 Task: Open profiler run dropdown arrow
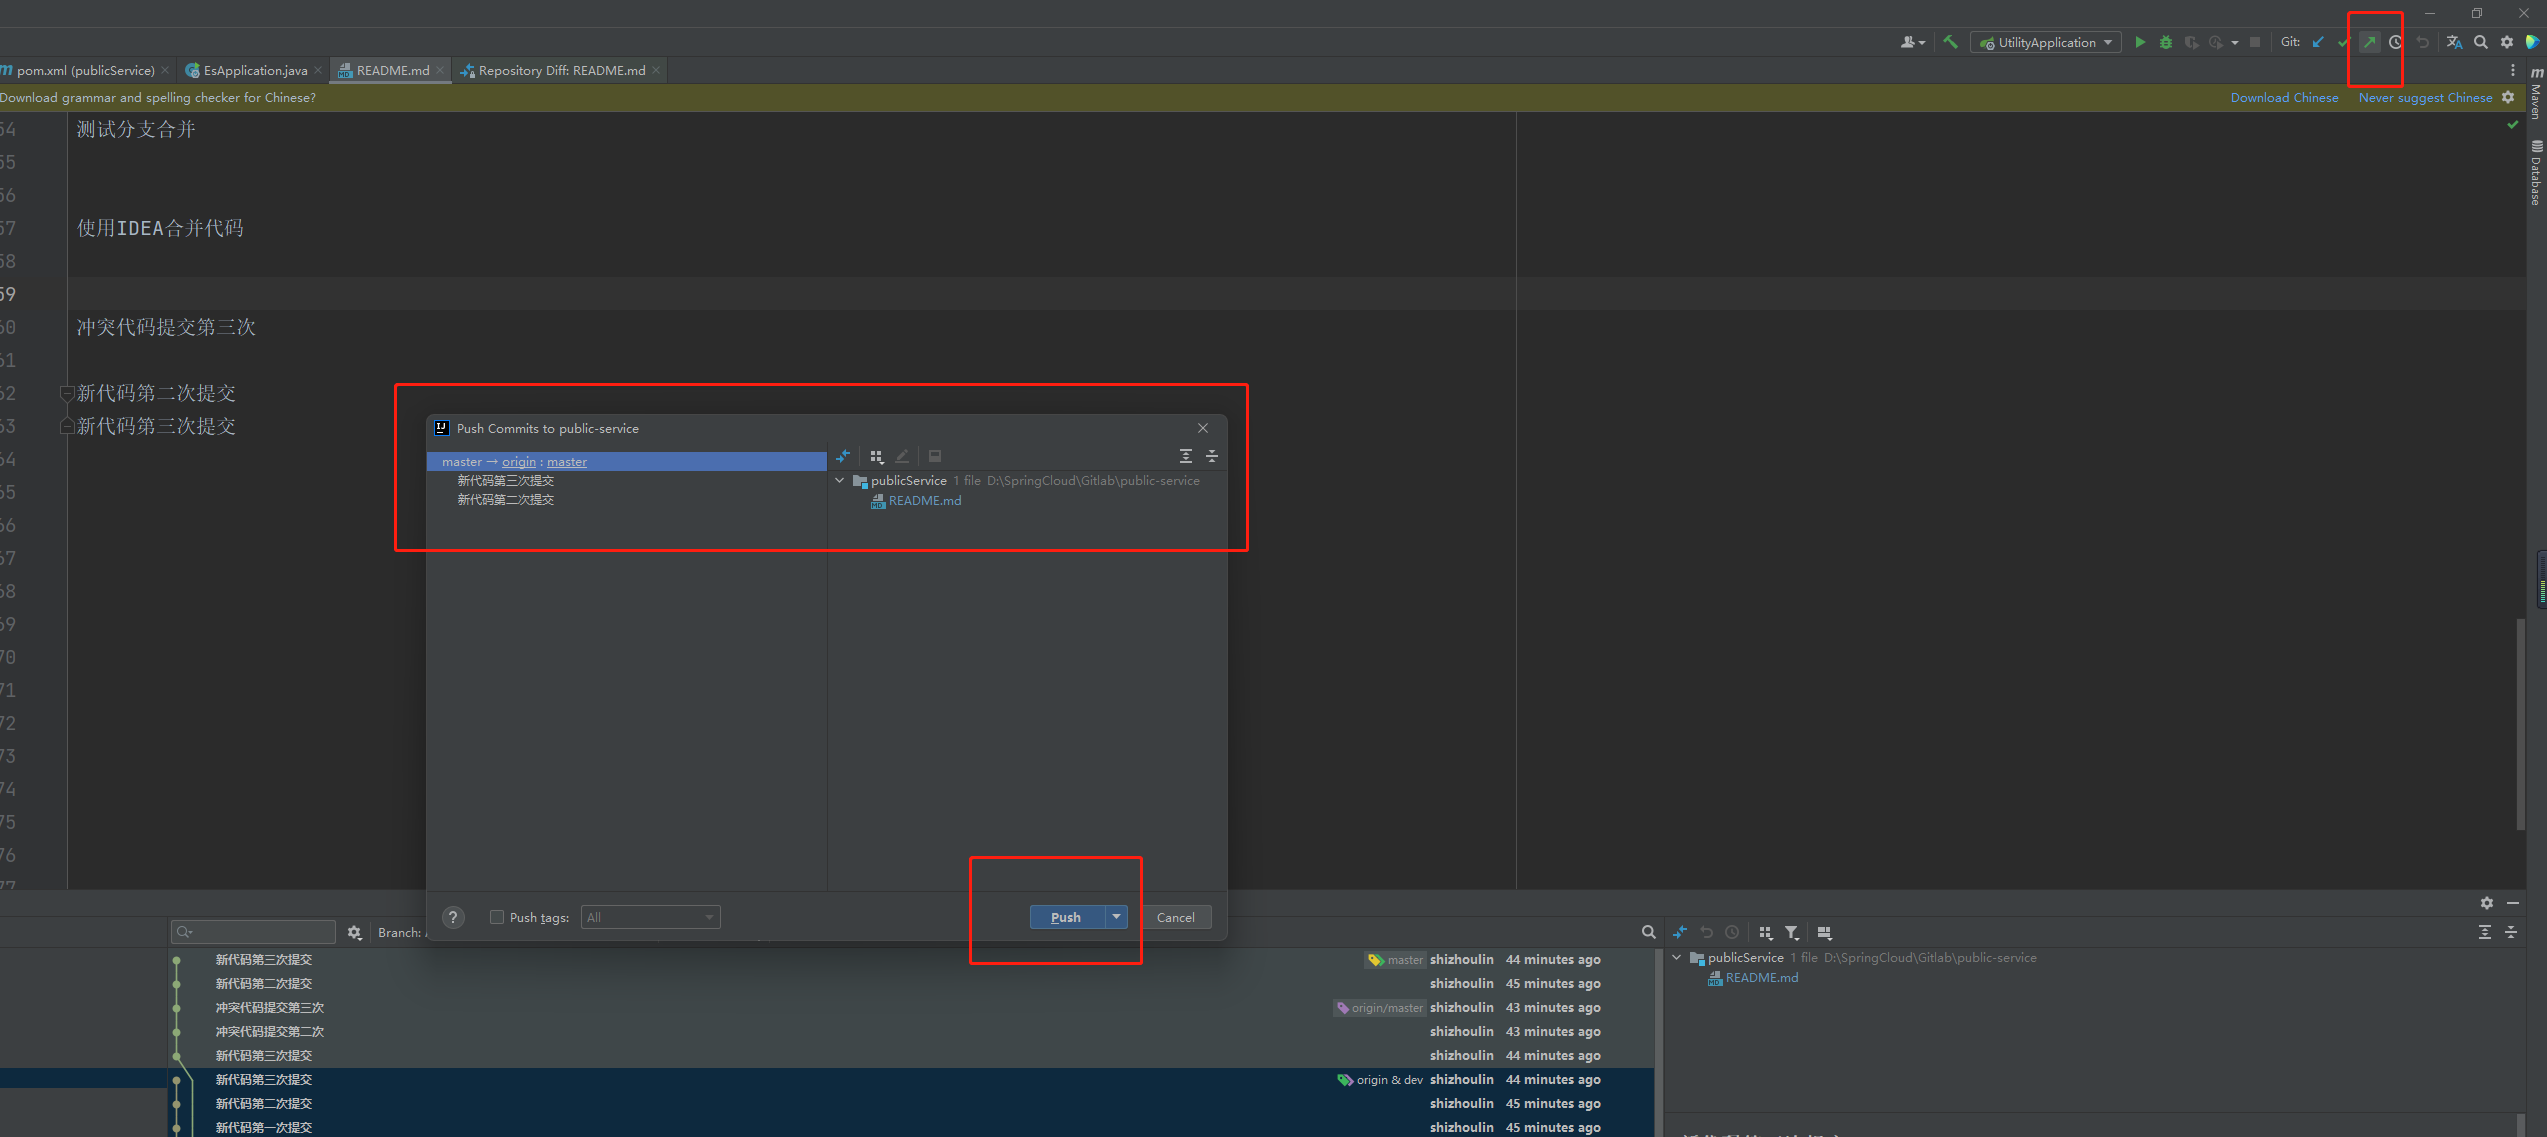2234,43
